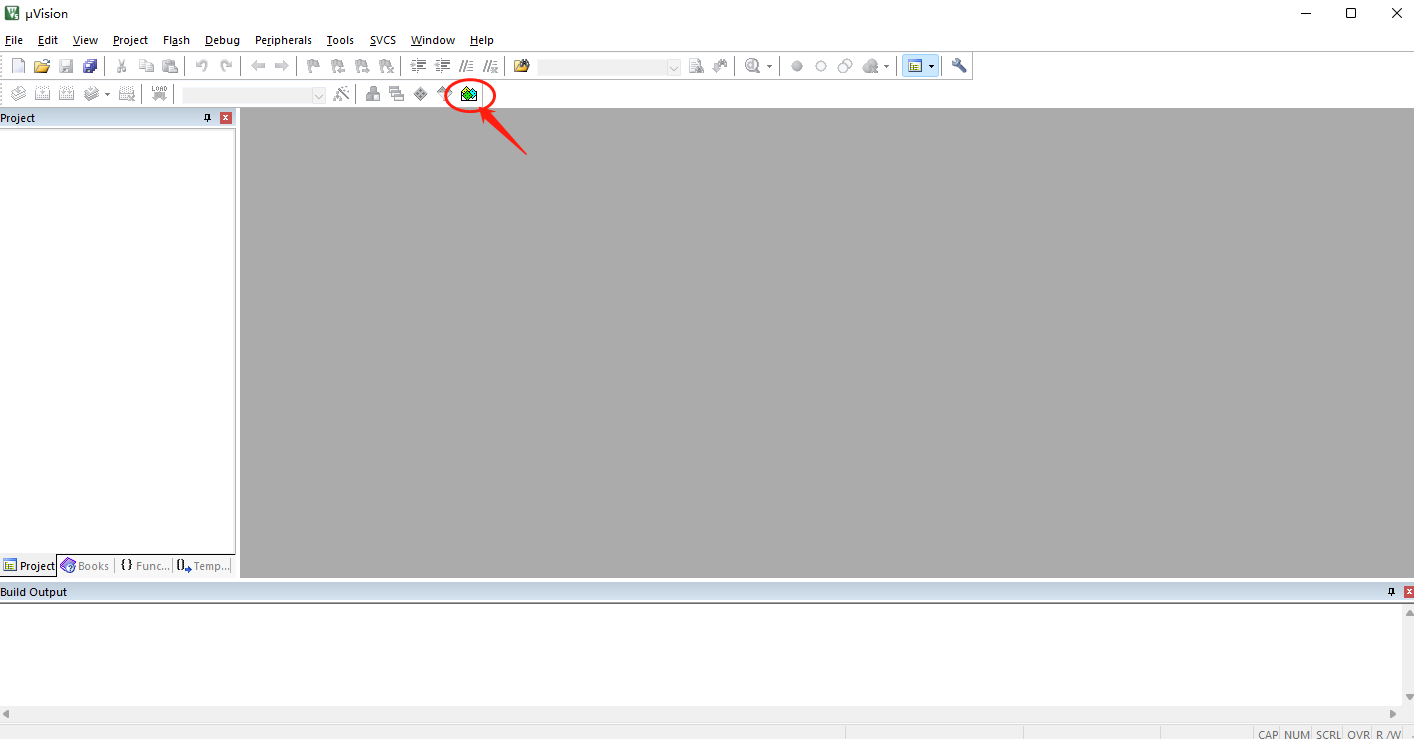Image resolution: width=1414 pixels, height=739 pixels.
Task: Open the Batch Build dropdown arrow
Action: pyautogui.click(x=107, y=94)
